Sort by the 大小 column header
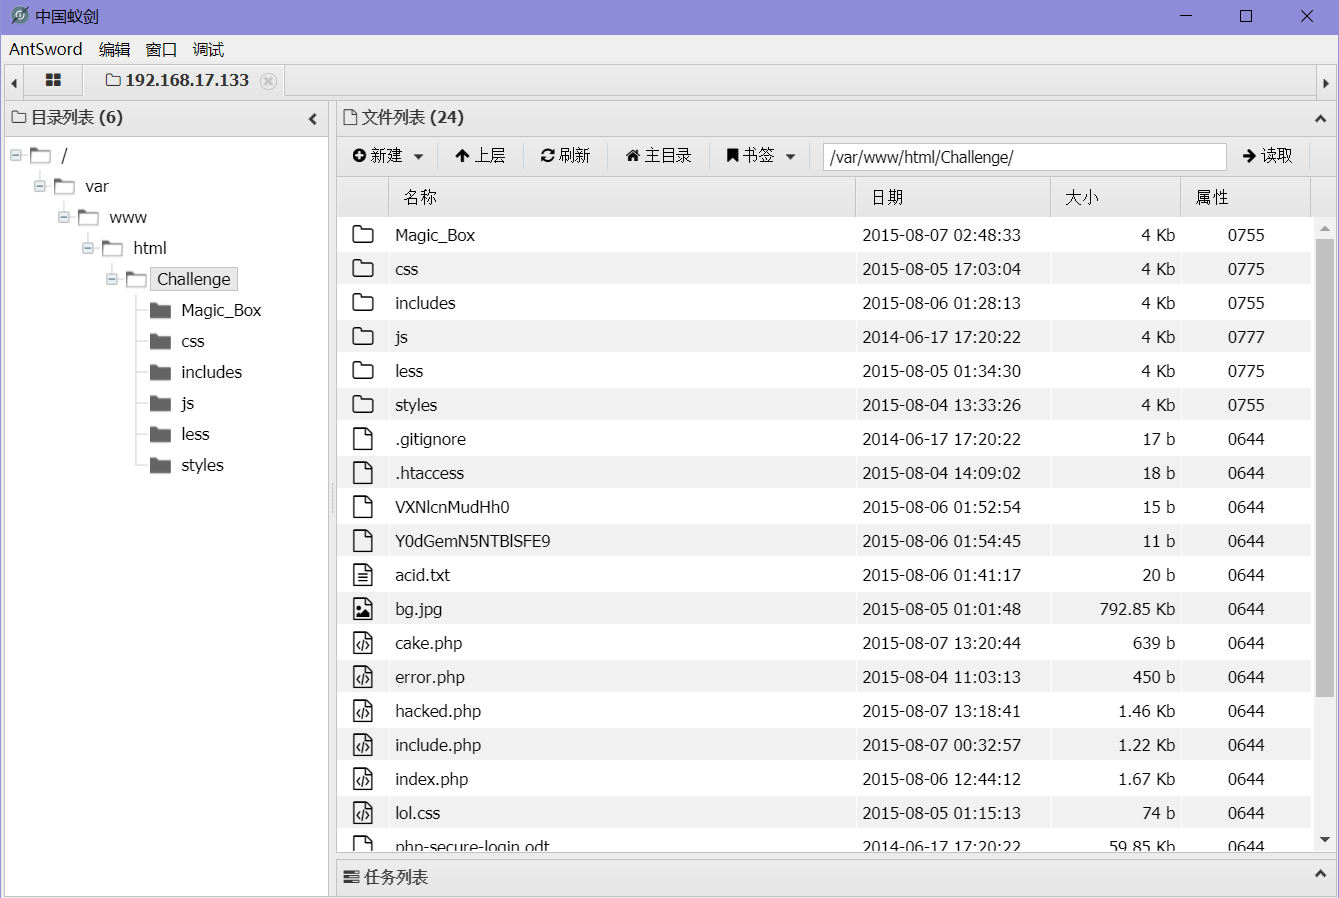 coord(1116,197)
